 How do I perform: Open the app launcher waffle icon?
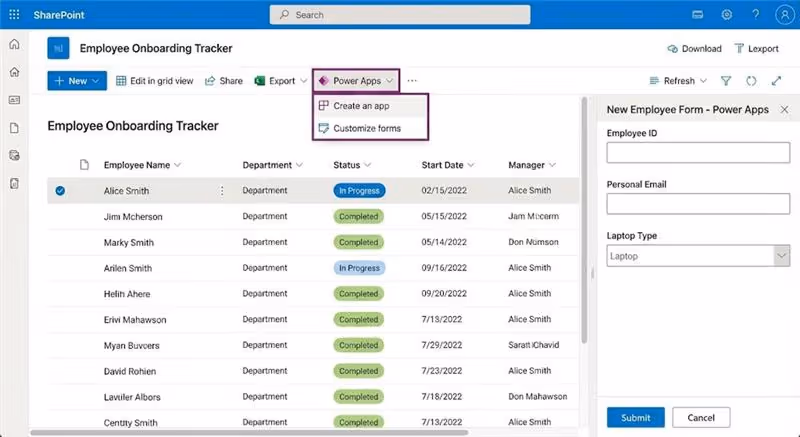[14, 15]
